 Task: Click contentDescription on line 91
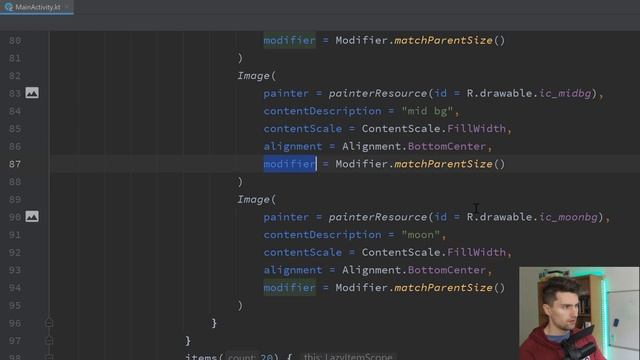(322, 235)
